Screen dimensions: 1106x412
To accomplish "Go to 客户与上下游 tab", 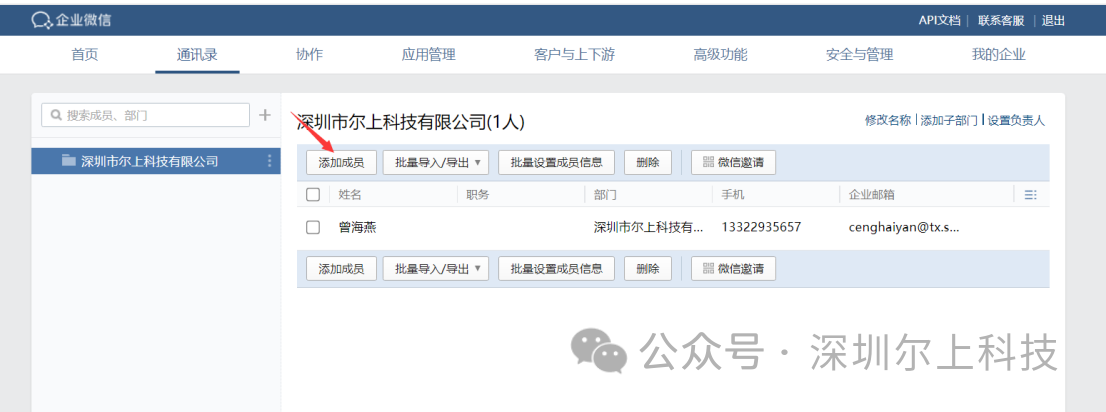I will tap(574, 55).
